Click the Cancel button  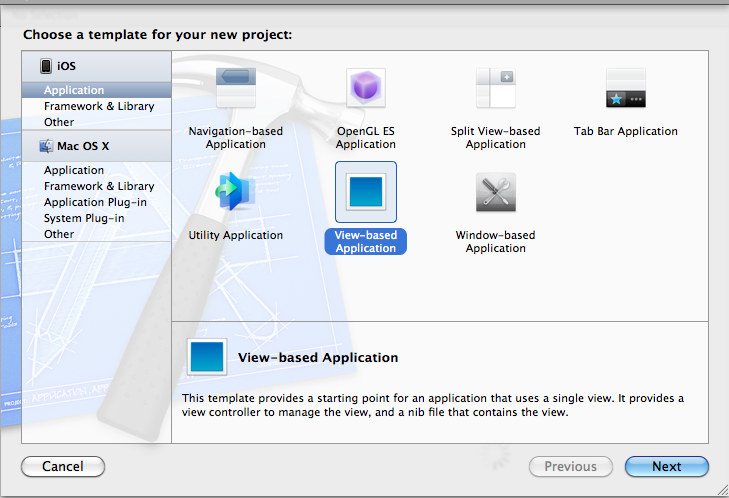click(63, 466)
